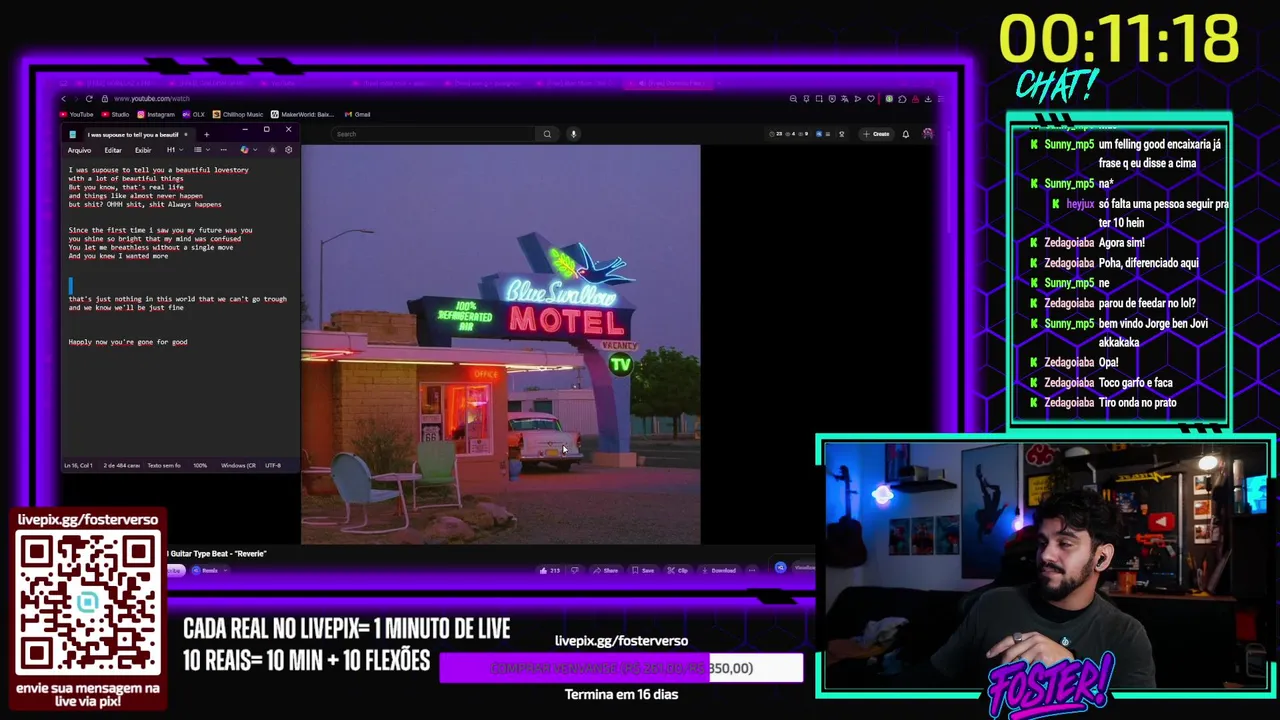The image size is (1280, 720).
Task: Open the browser downloads icon
Action: click(928, 99)
